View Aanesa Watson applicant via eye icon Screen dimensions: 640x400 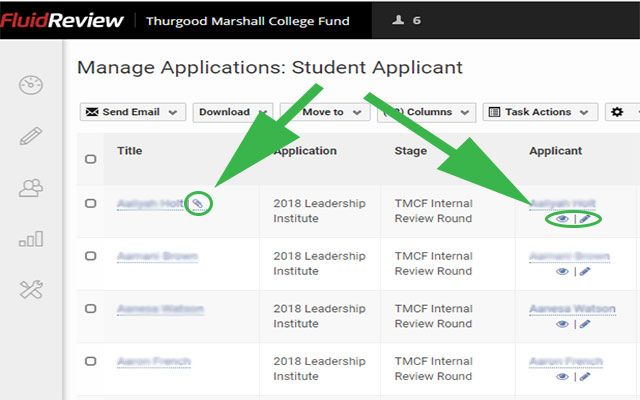(x=562, y=324)
